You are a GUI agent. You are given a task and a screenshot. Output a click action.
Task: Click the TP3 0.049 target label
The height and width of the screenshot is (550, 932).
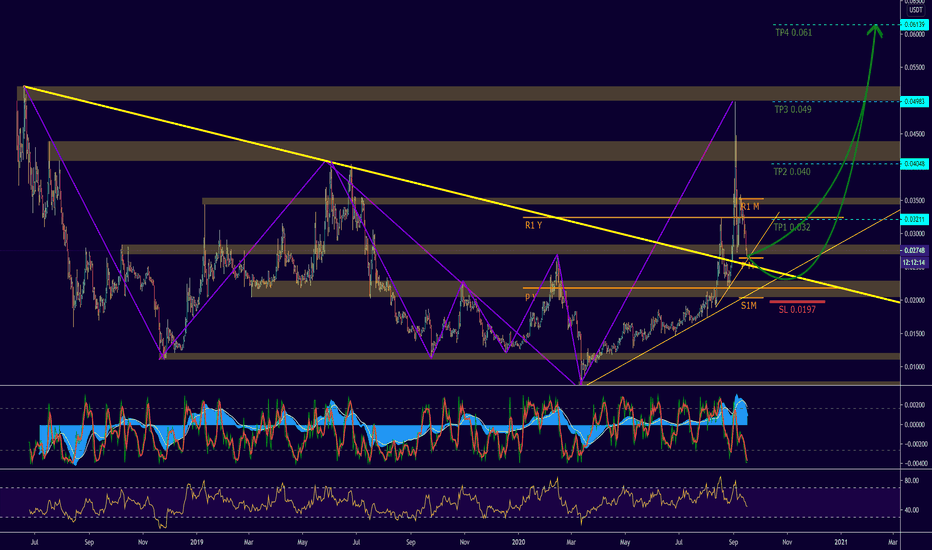click(x=792, y=109)
